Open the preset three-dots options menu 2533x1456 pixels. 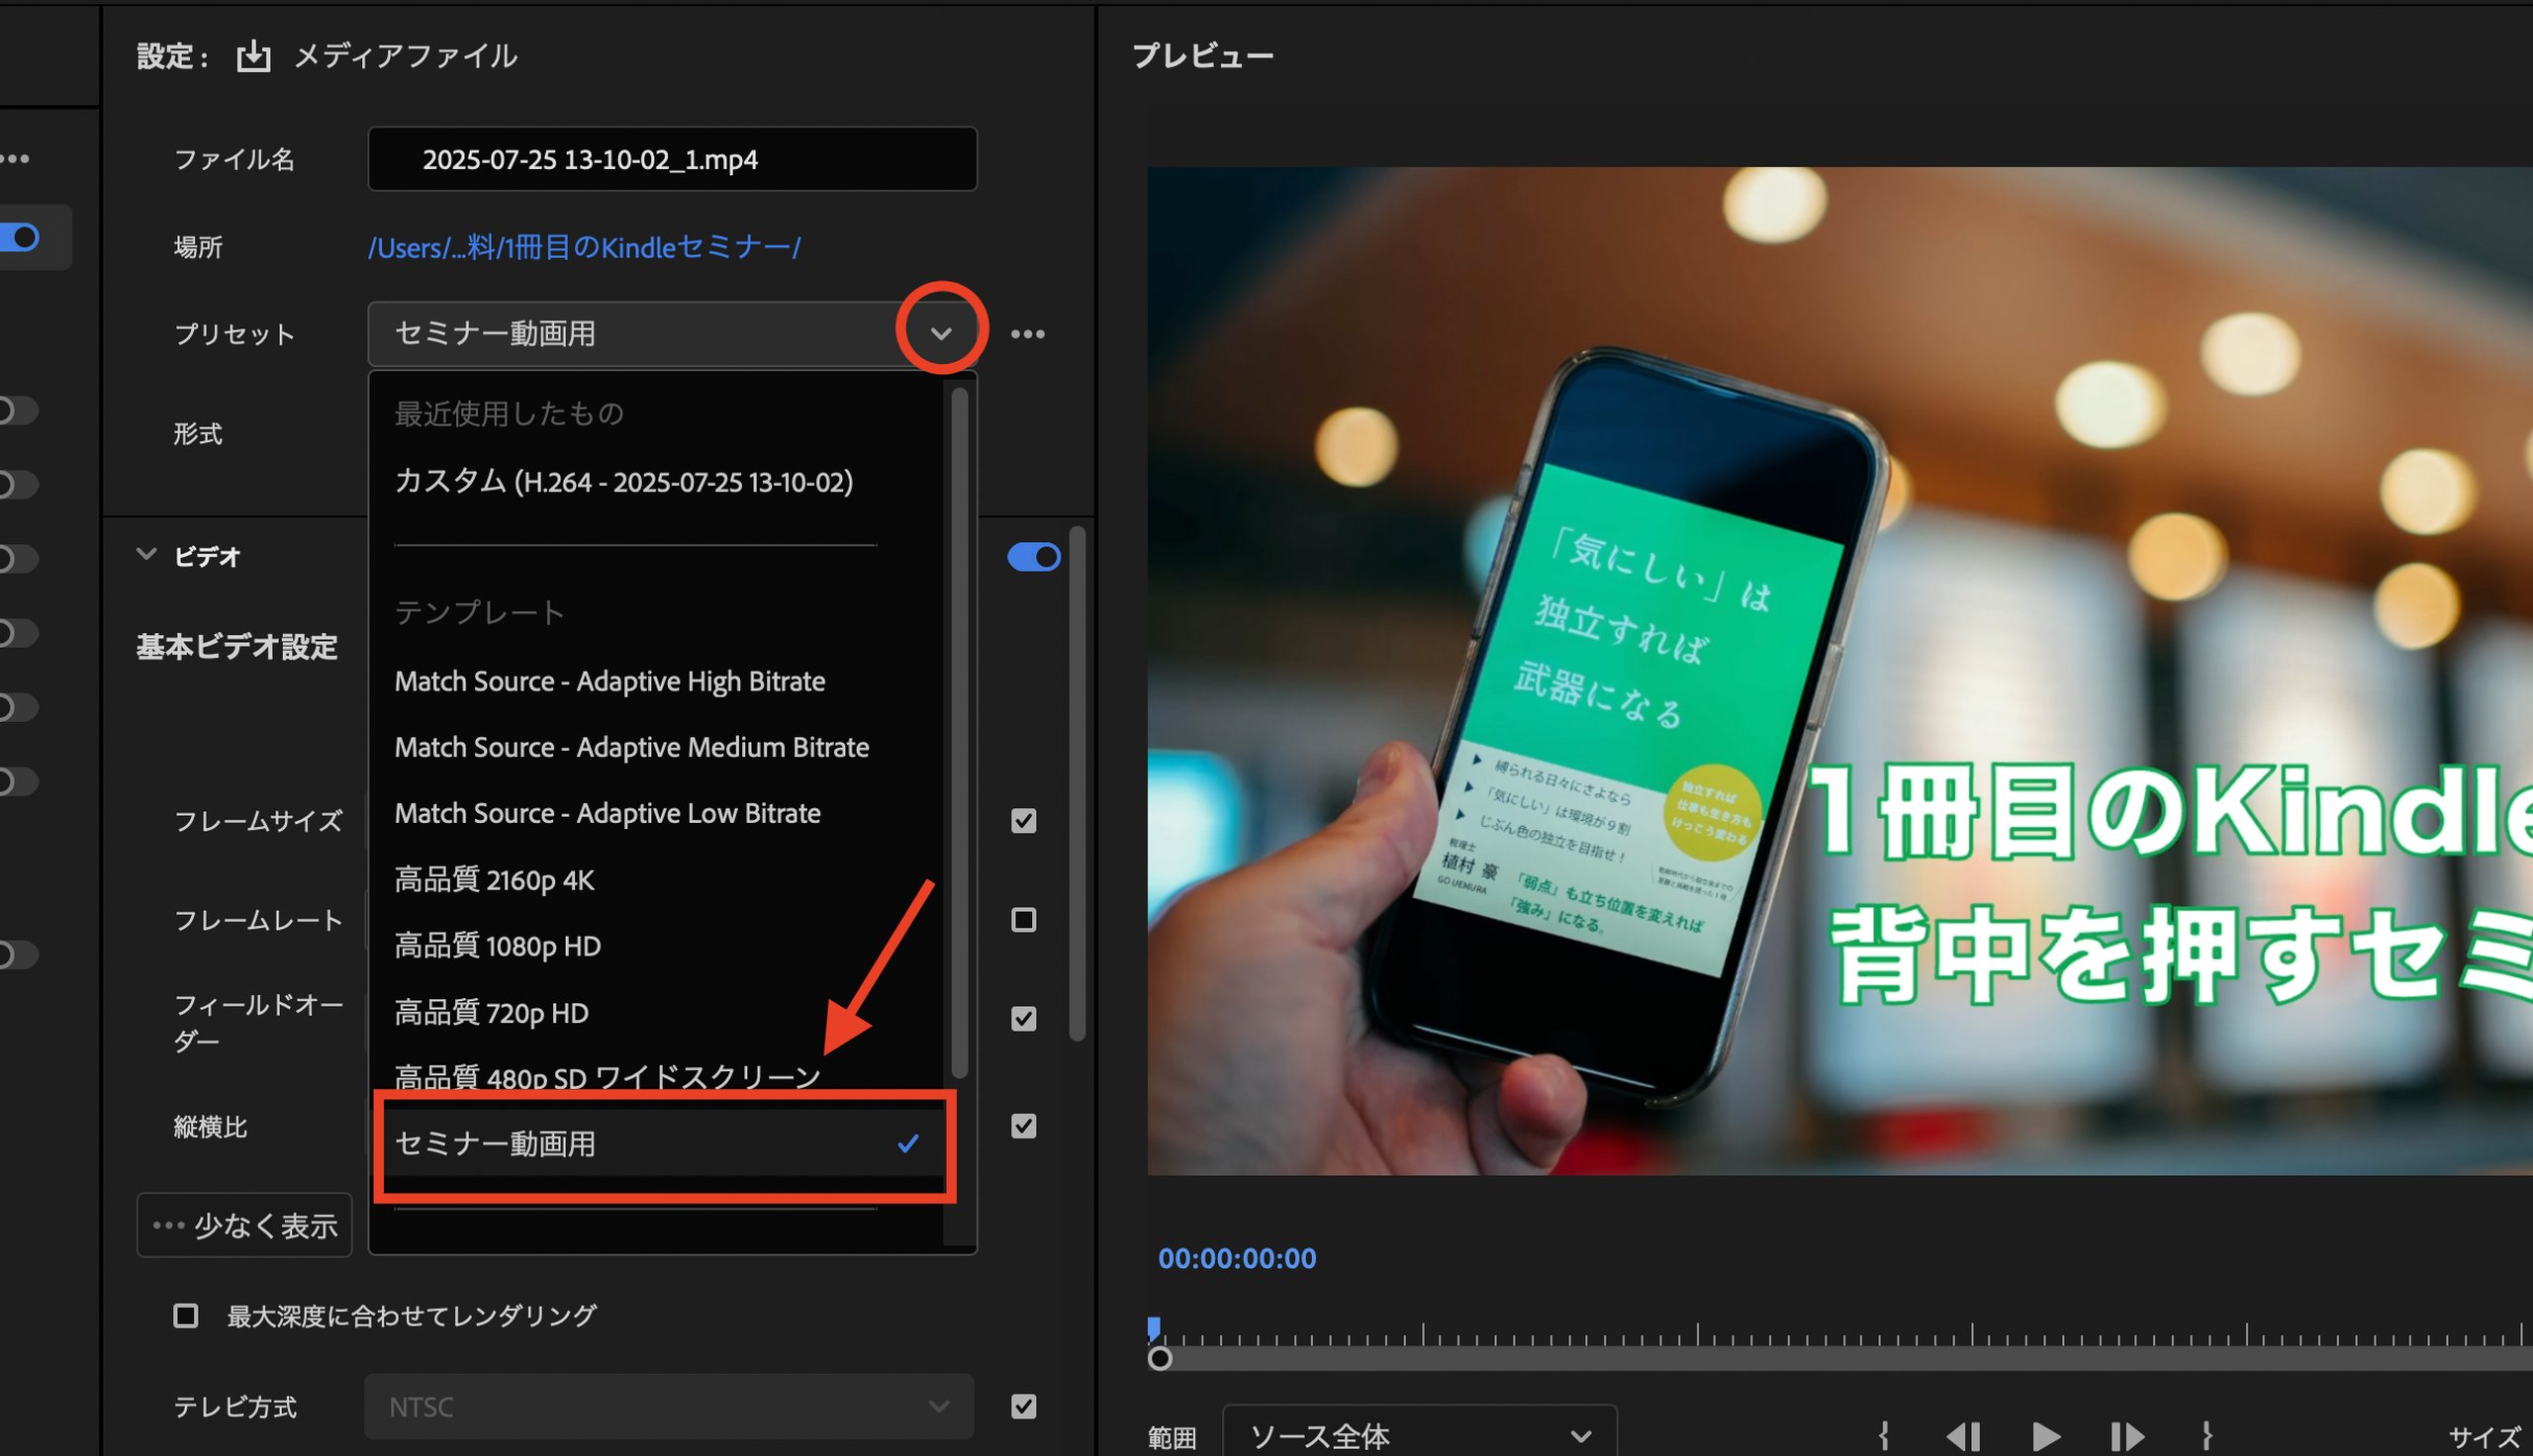1027,334
